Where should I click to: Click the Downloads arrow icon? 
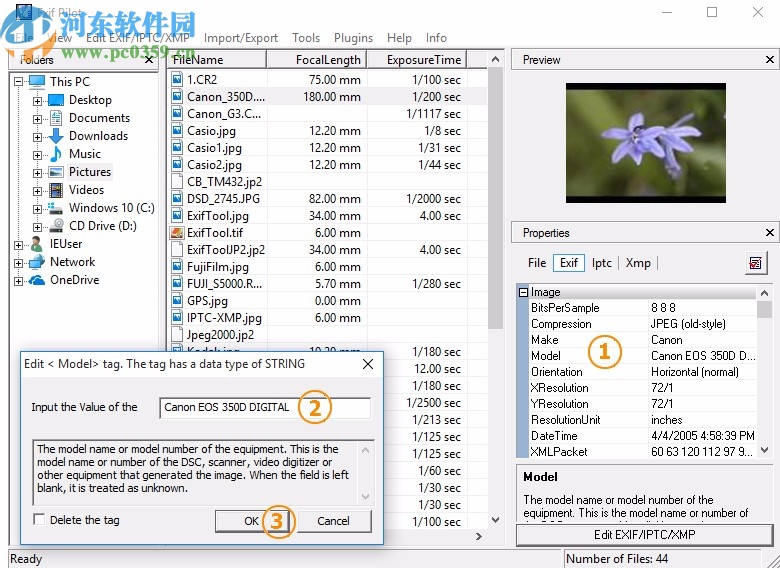pyautogui.click(x=56, y=136)
